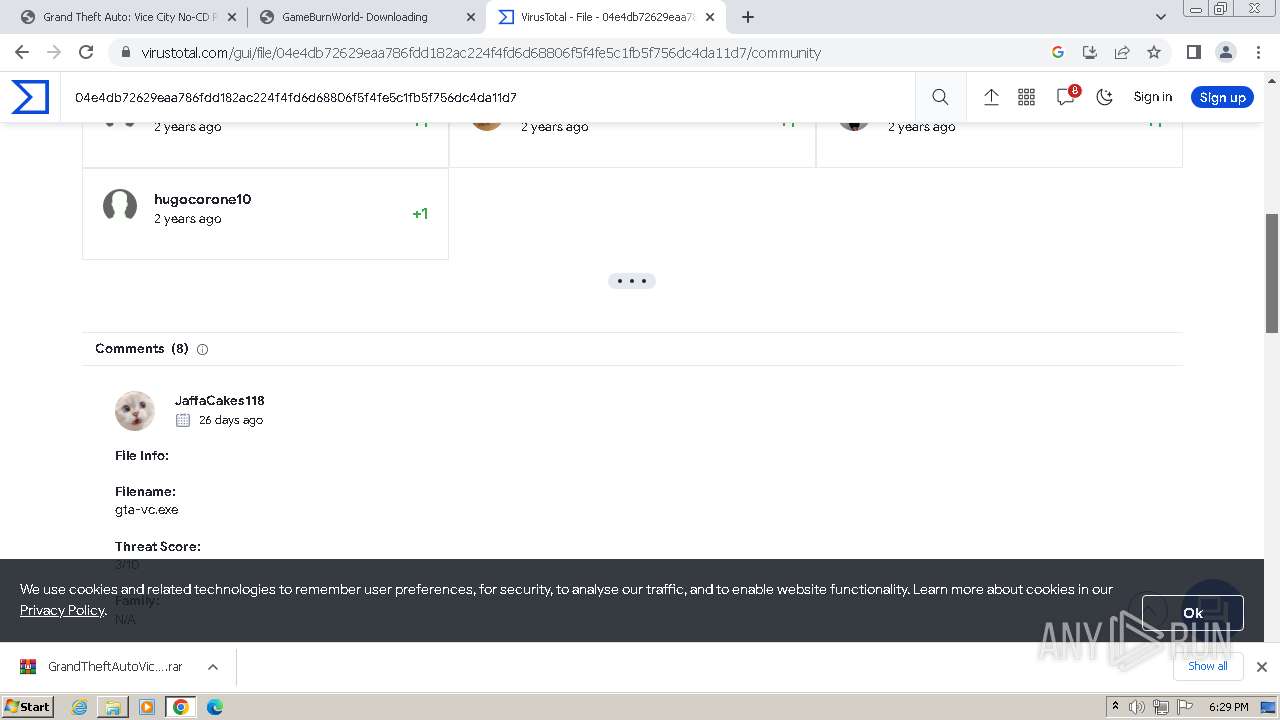Click JaffaCakes118 cat avatar
This screenshot has height=720, width=1280.
click(x=135, y=411)
